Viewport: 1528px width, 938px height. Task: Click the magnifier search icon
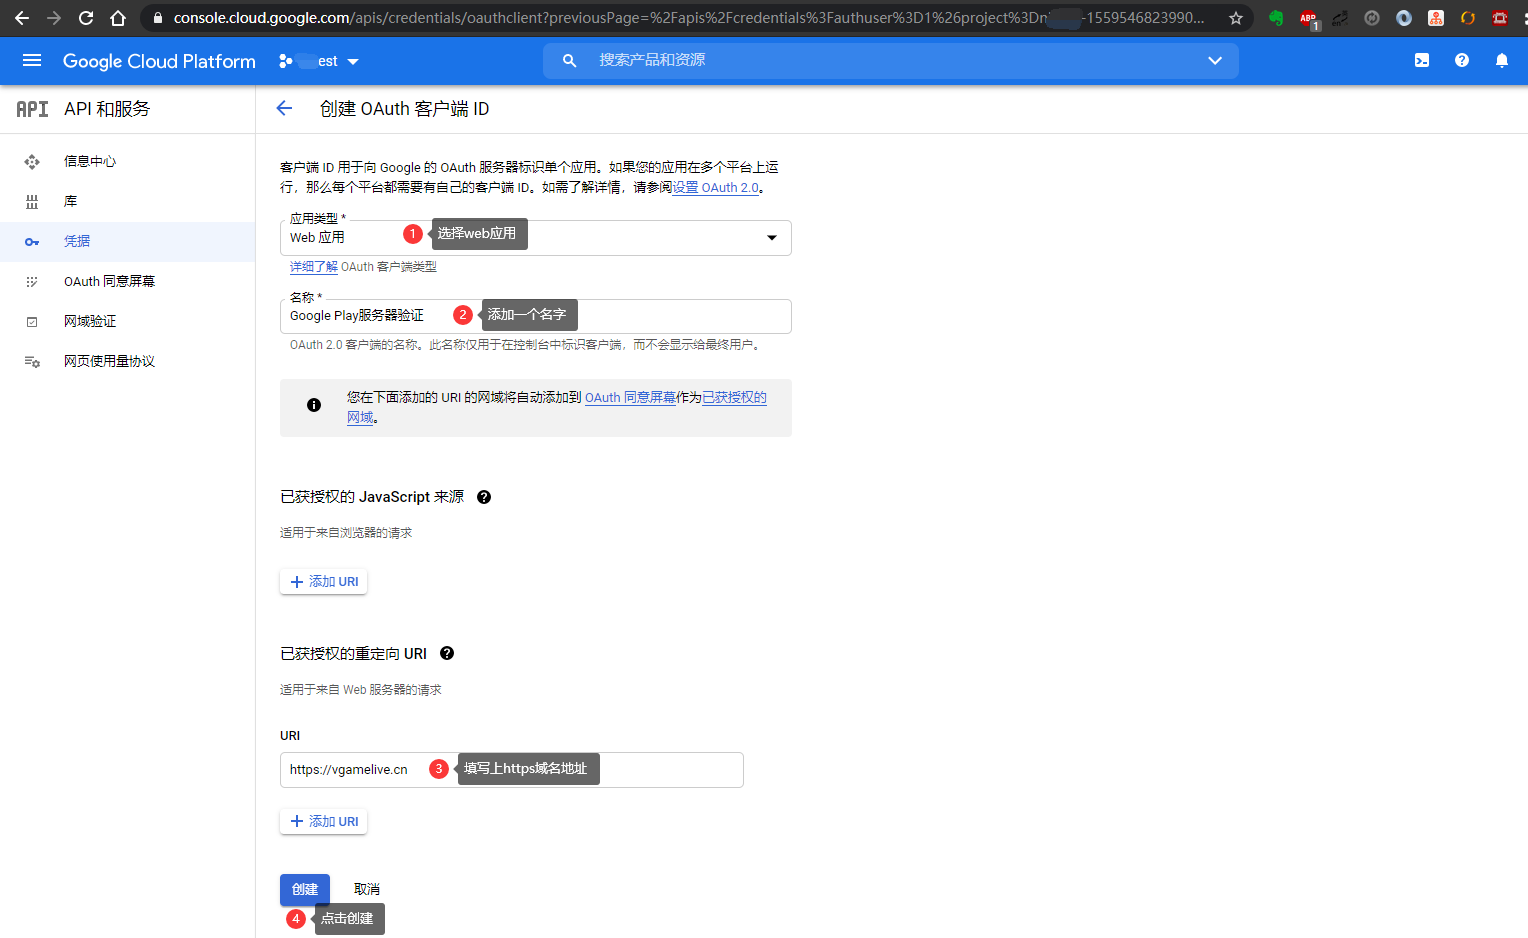[569, 61]
